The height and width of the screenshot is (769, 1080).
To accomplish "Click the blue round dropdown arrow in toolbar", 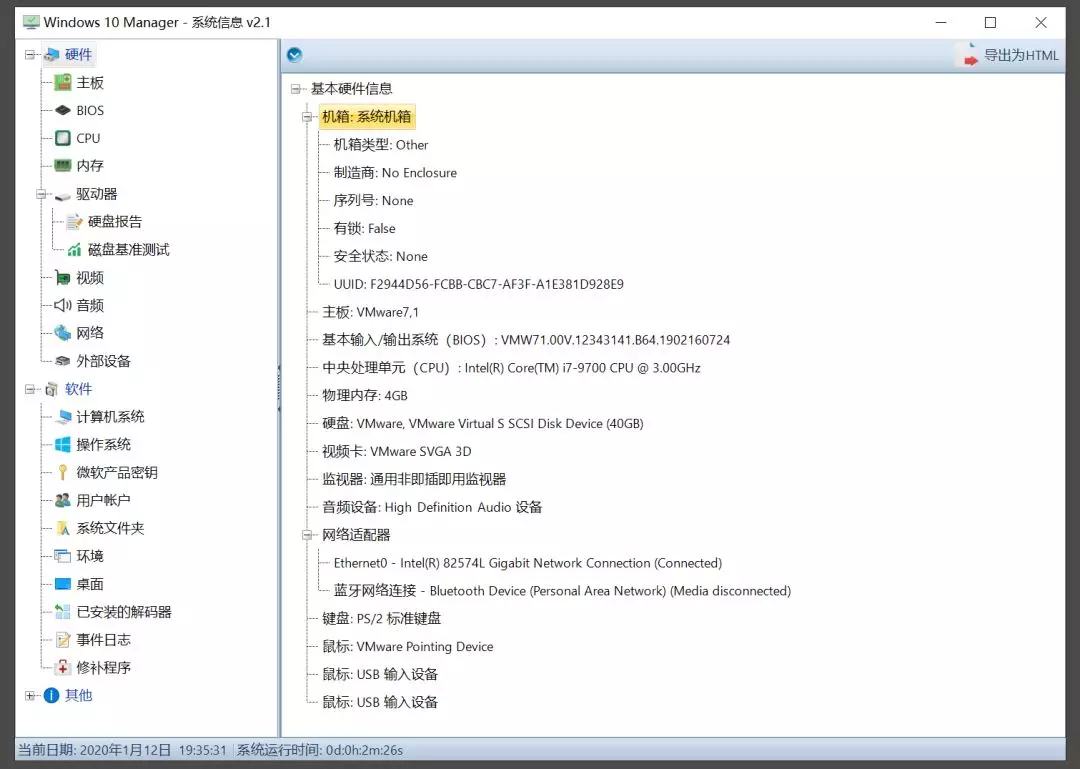I will click(294, 55).
